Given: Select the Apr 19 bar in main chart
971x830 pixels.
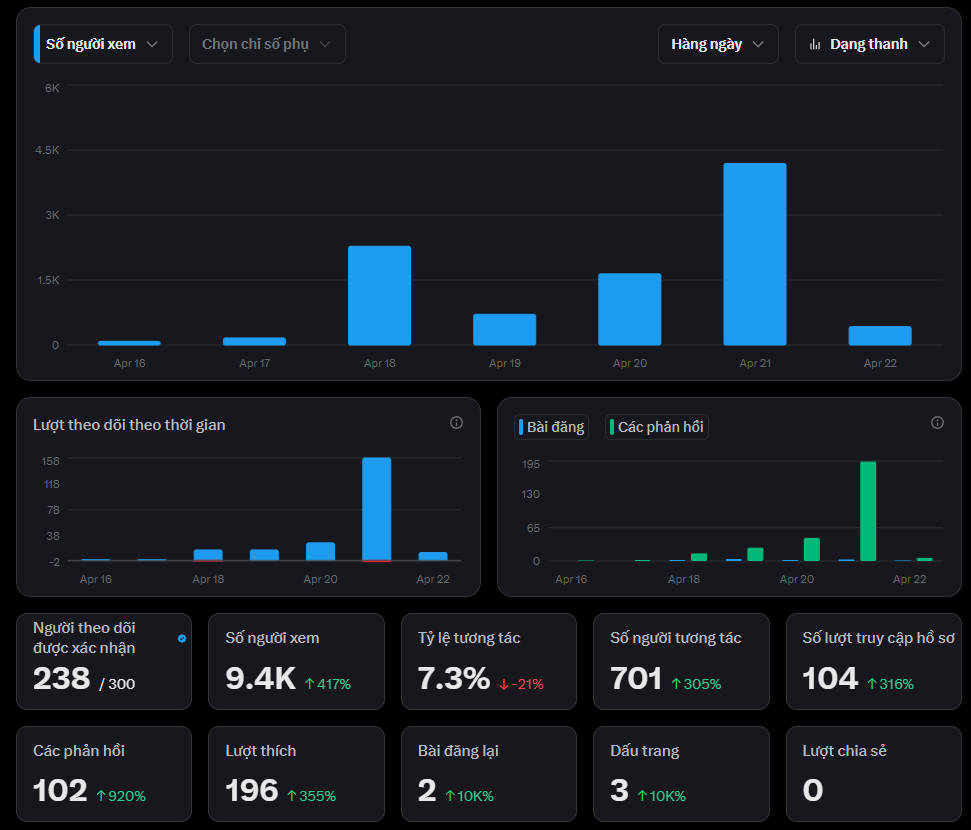Looking at the screenshot, I should [505, 330].
